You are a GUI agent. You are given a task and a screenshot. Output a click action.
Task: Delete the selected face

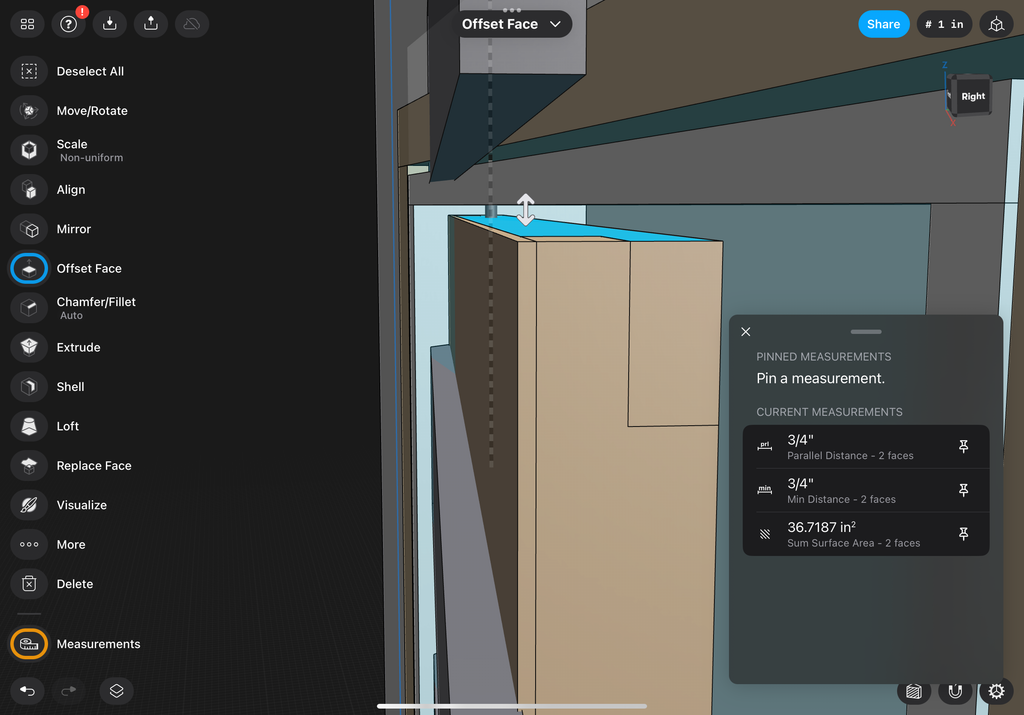tap(30, 584)
